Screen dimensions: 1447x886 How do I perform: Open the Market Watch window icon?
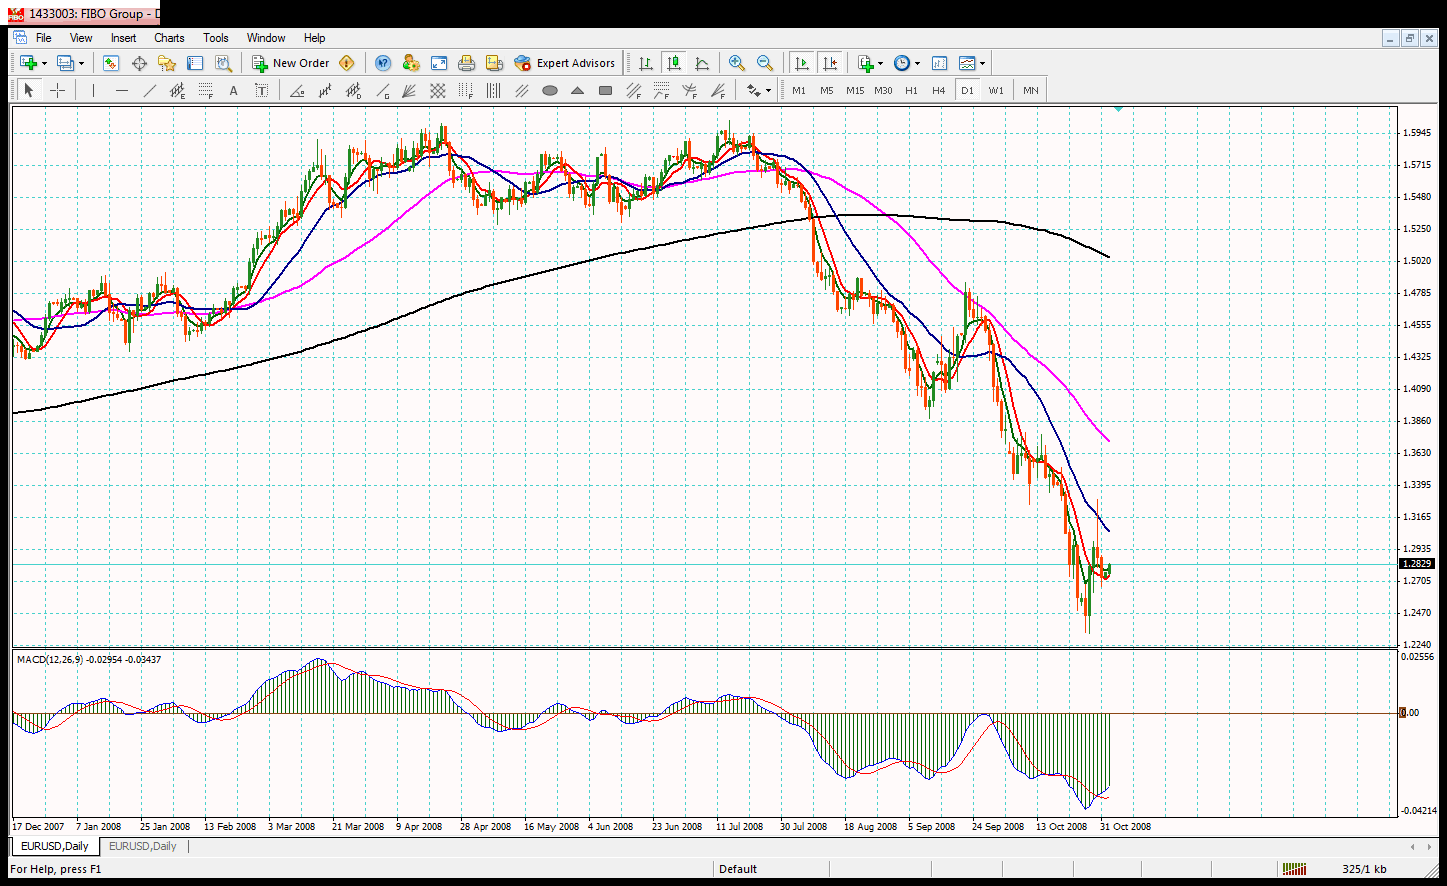111,63
